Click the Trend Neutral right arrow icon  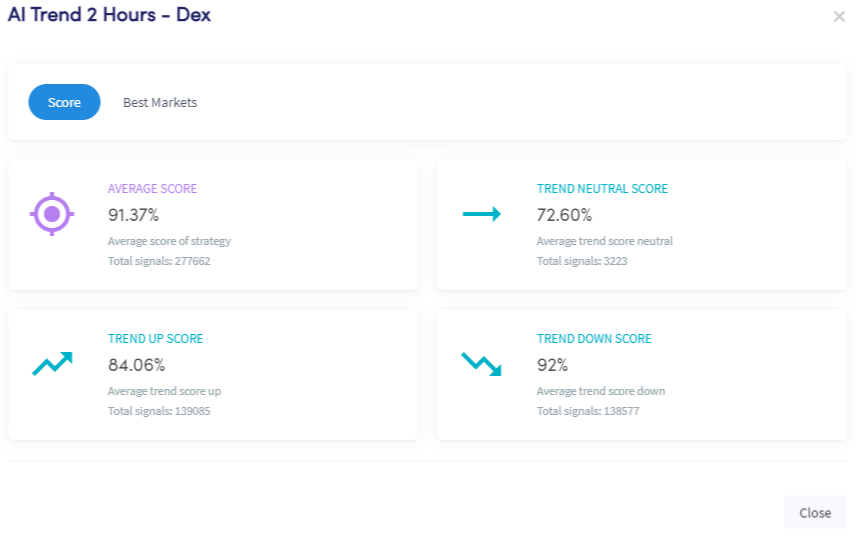(482, 214)
